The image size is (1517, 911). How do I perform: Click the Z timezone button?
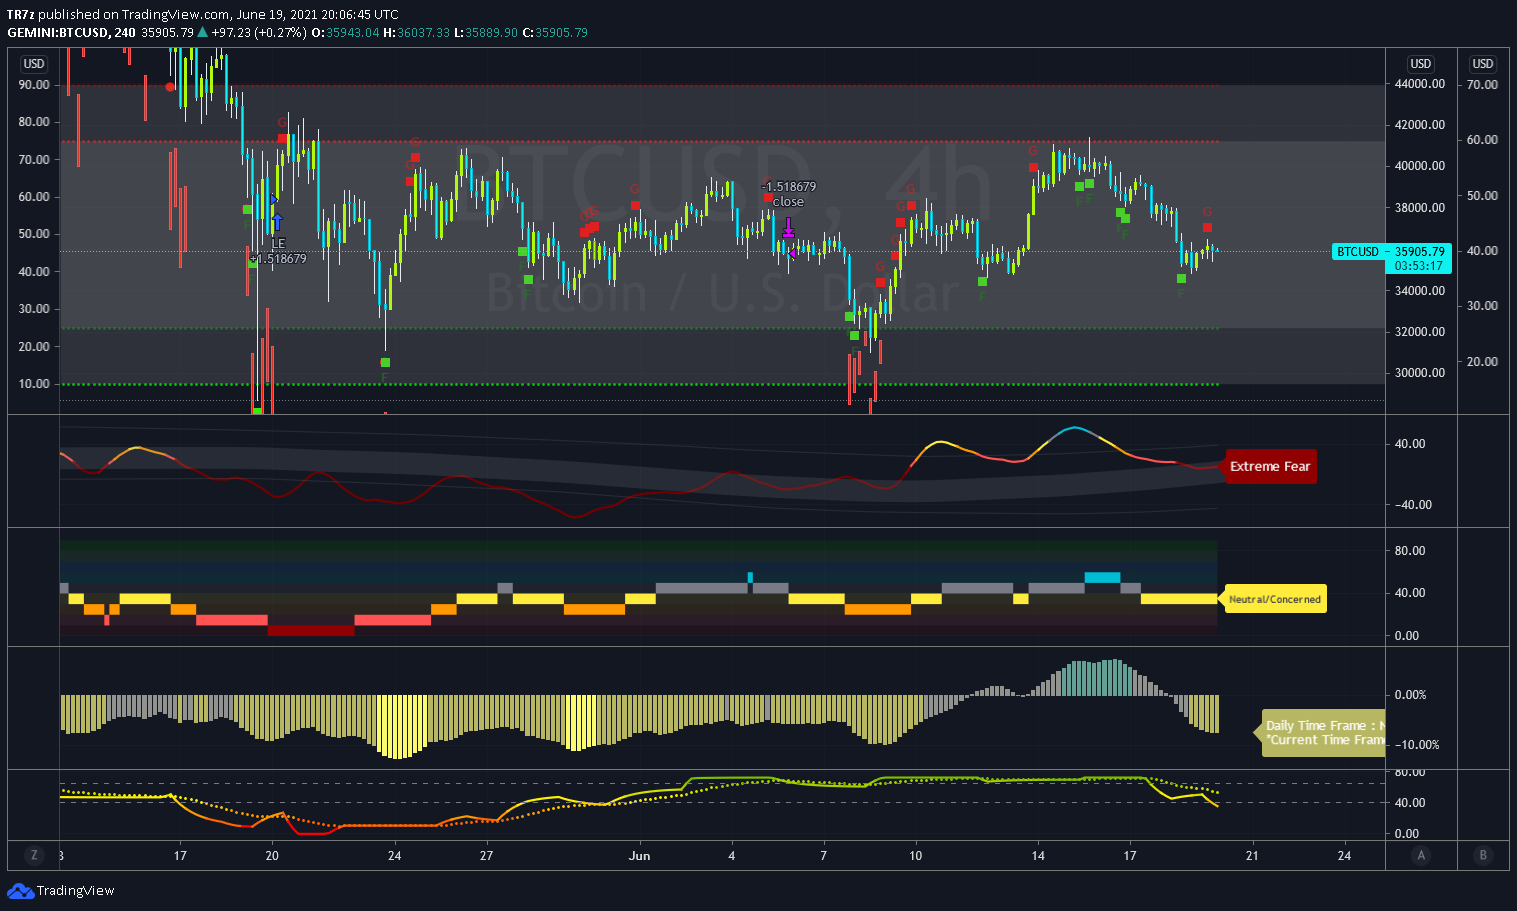[34, 855]
